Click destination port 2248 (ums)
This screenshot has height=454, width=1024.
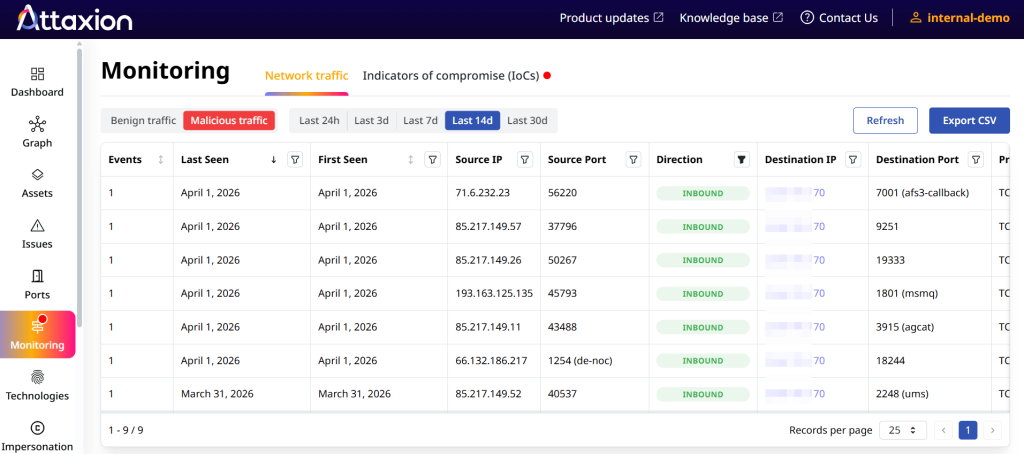tap(902, 394)
